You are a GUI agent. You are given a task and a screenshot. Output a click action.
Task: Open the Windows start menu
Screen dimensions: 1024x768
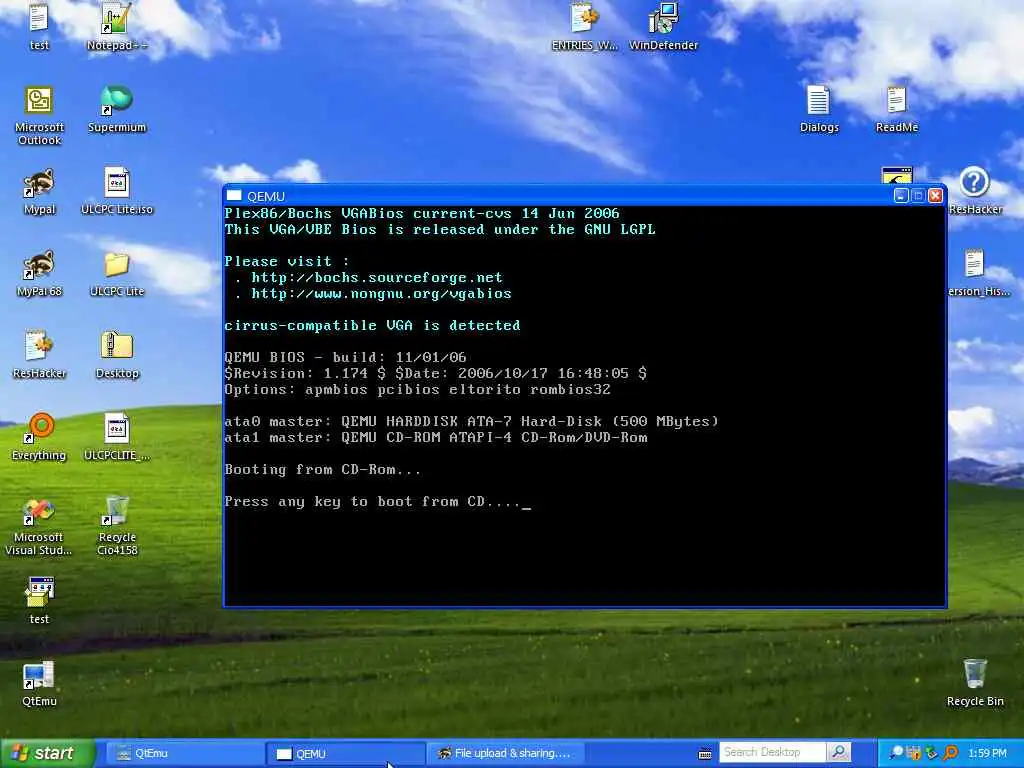[x=47, y=753]
